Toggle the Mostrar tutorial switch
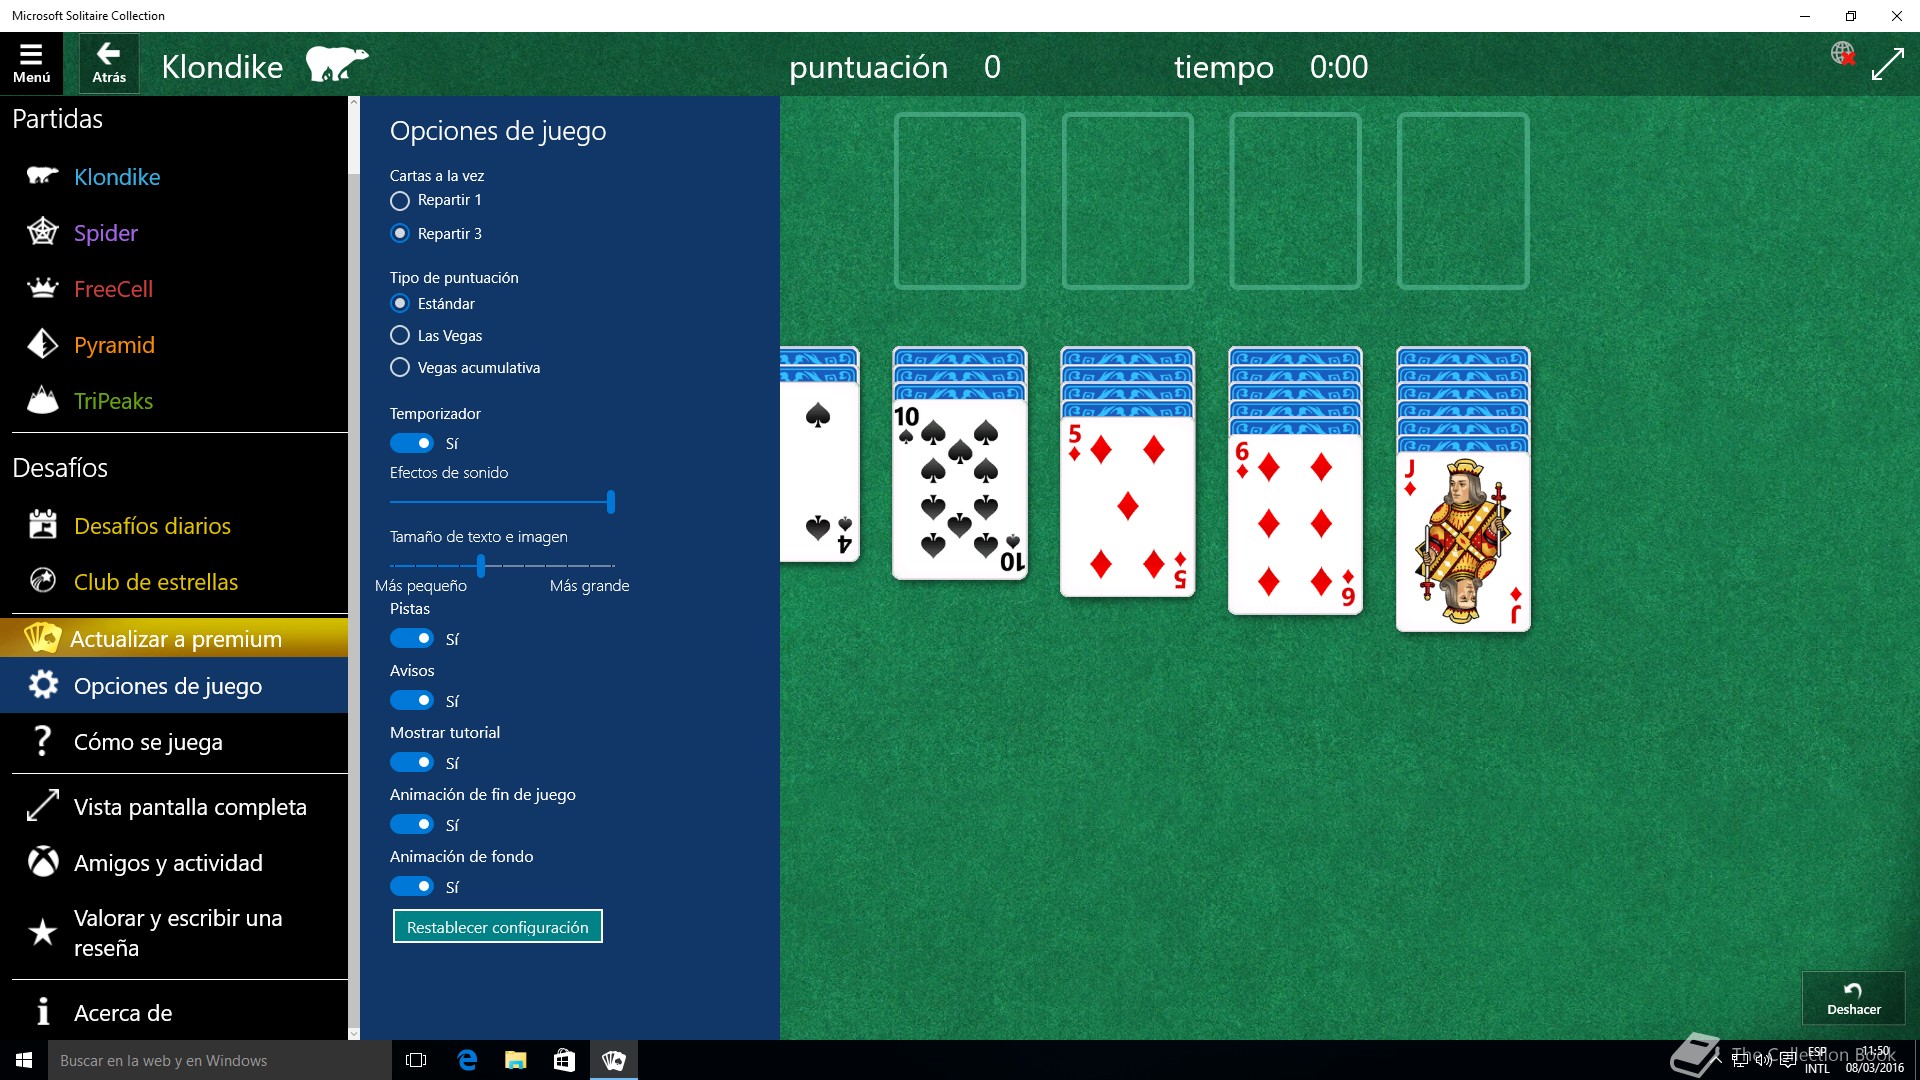 click(412, 762)
